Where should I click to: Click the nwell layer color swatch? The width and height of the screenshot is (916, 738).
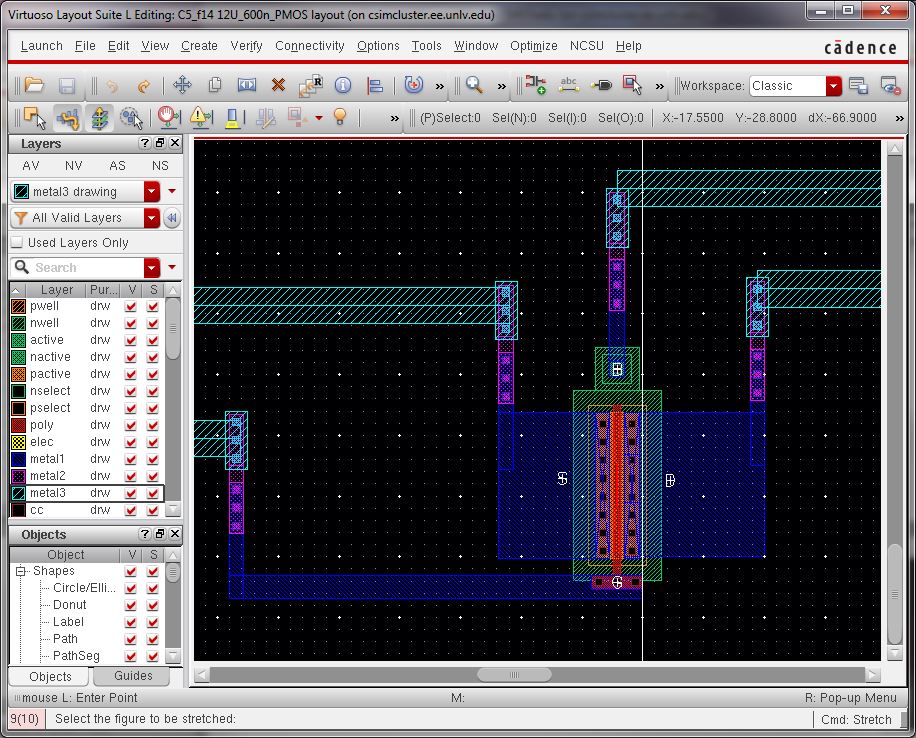[18, 323]
